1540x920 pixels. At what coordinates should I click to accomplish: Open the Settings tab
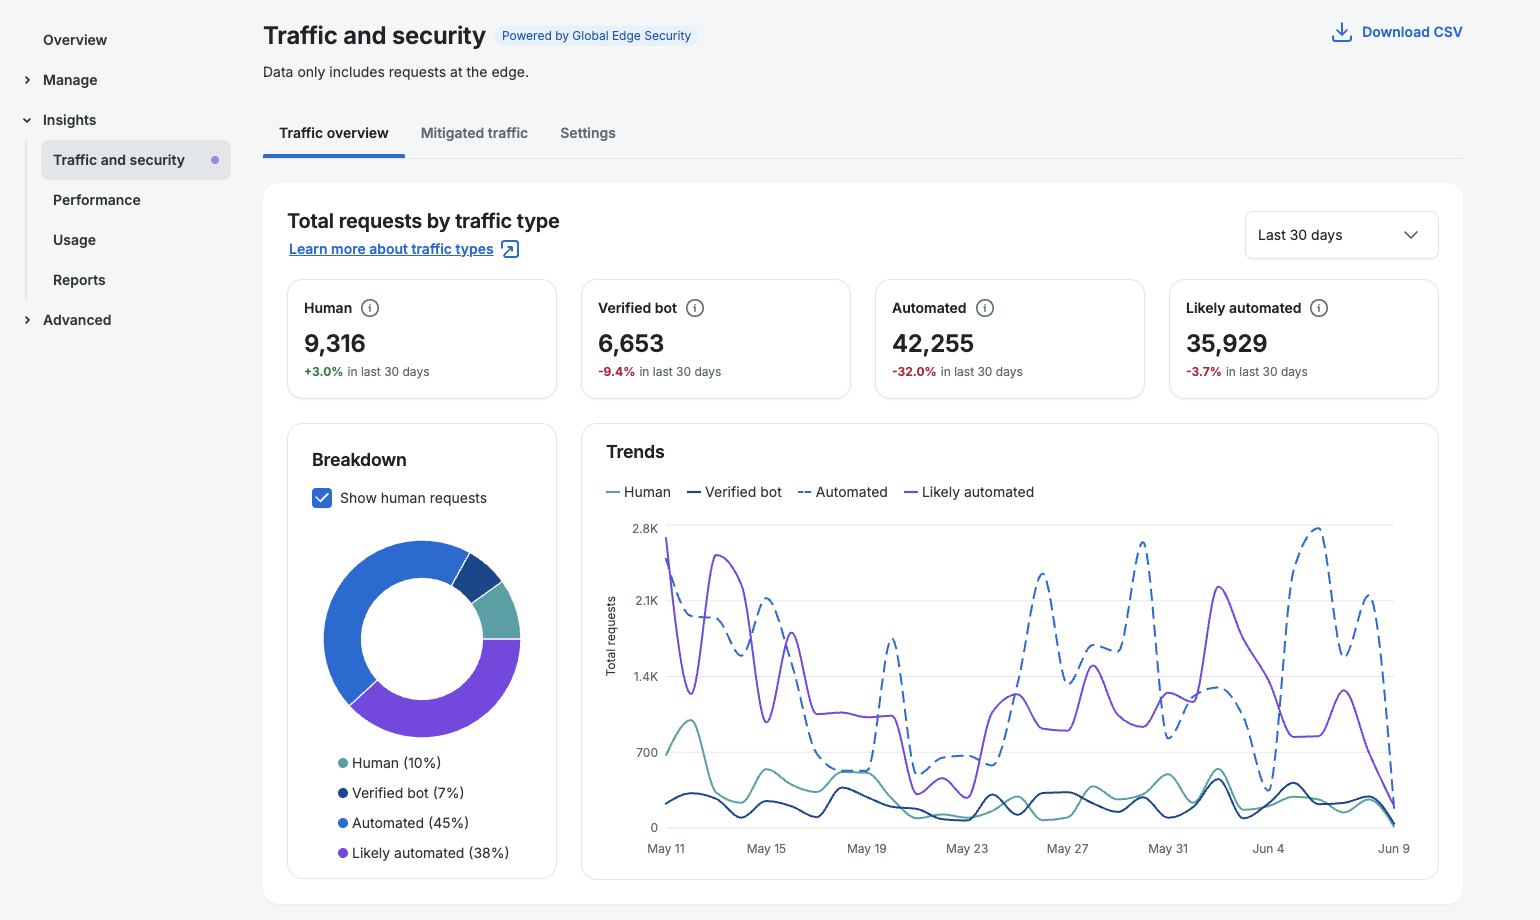click(x=588, y=133)
